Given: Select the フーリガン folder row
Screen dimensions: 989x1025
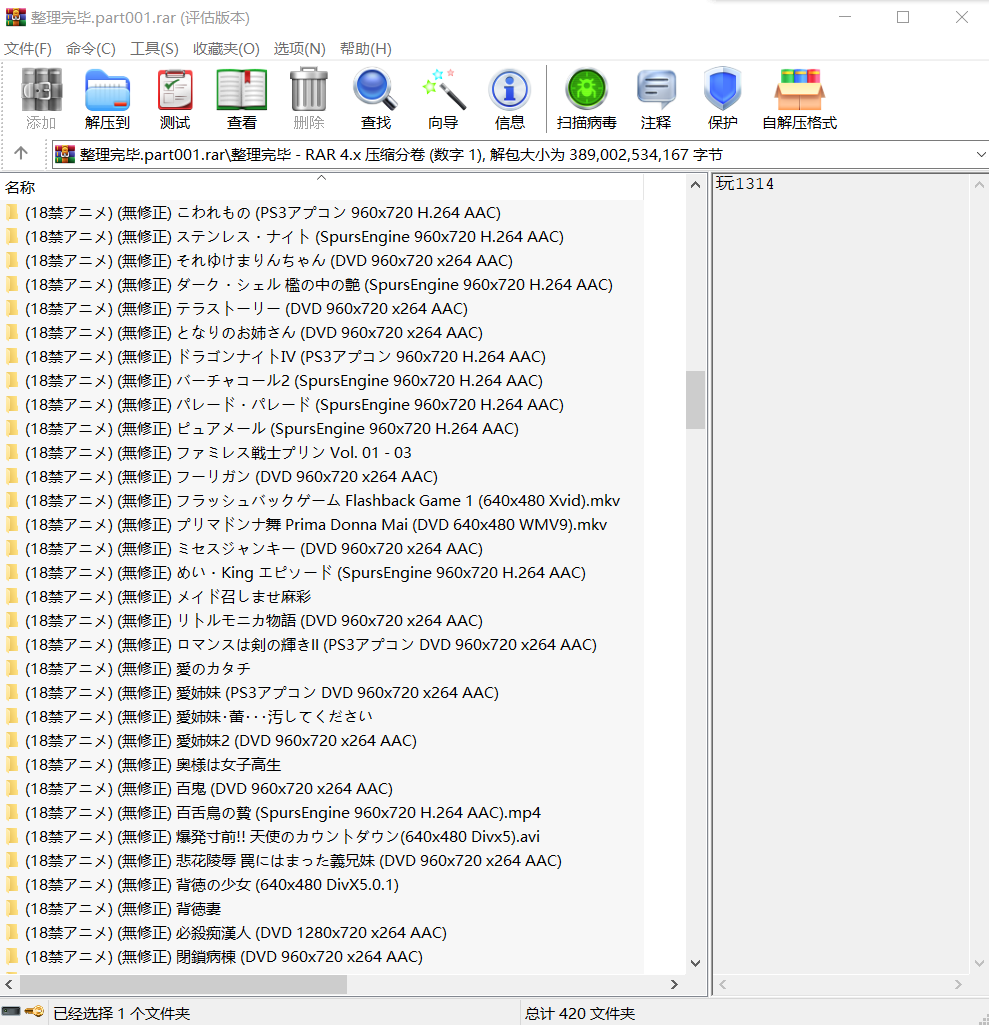Looking at the screenshot, I should coord(322,477).
